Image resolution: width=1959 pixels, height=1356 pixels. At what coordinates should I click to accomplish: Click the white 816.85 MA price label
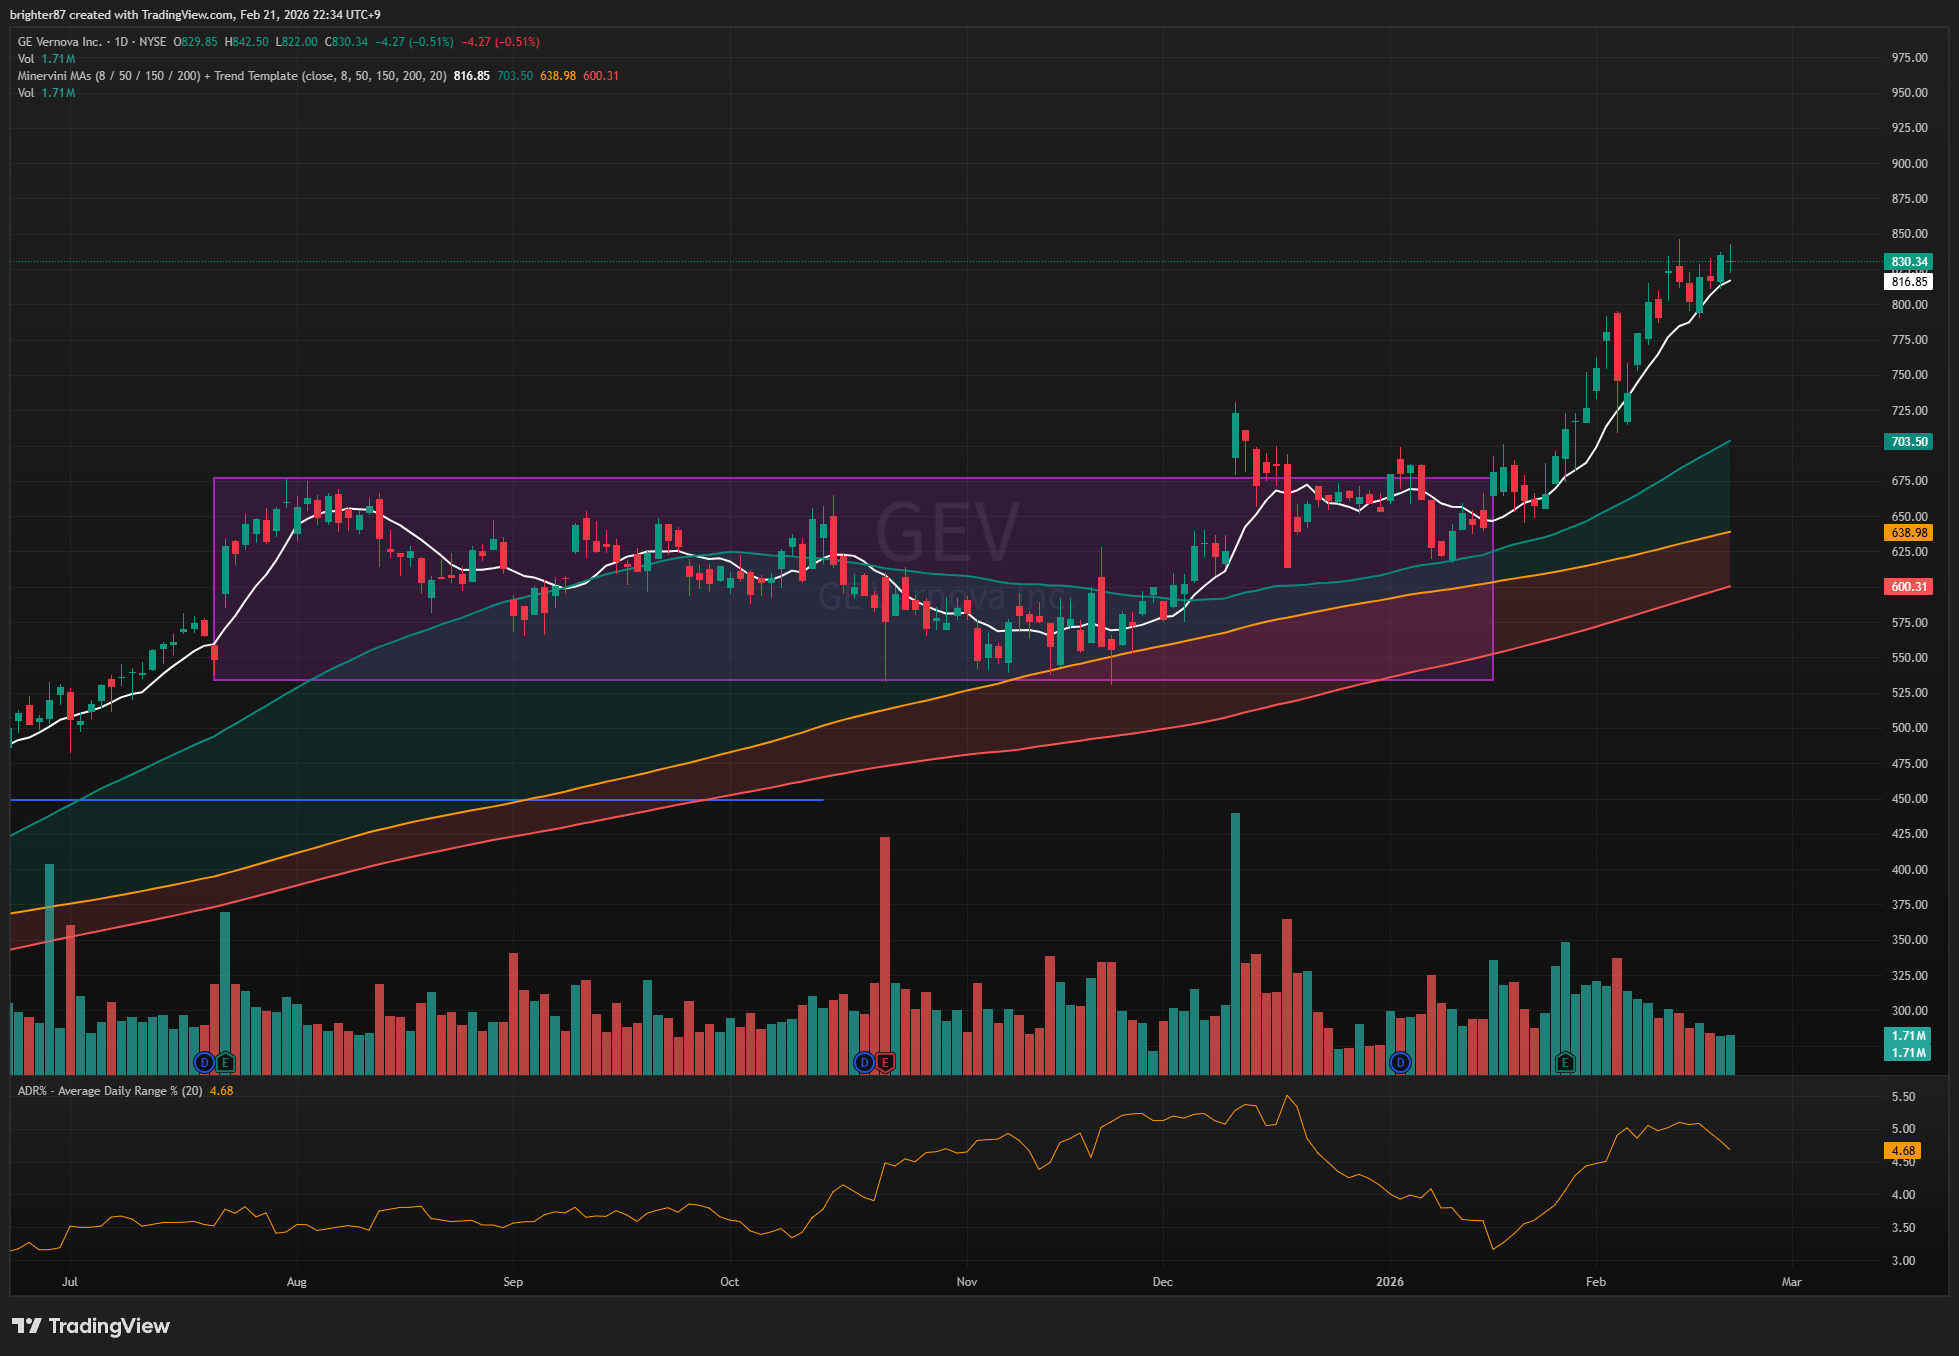[x=1908, y=282]
